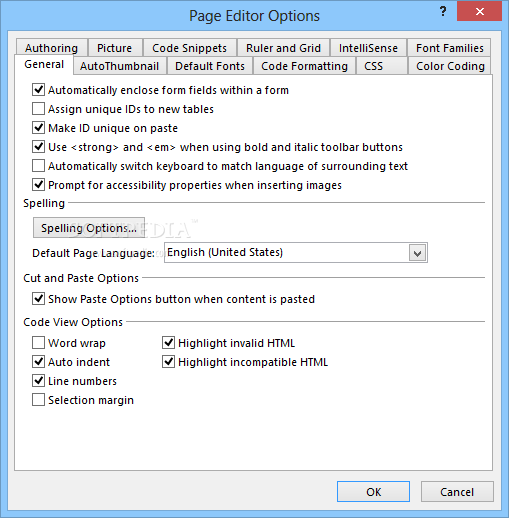
Task: Enable Selection margin checkbox
Action: click(38, 400)
